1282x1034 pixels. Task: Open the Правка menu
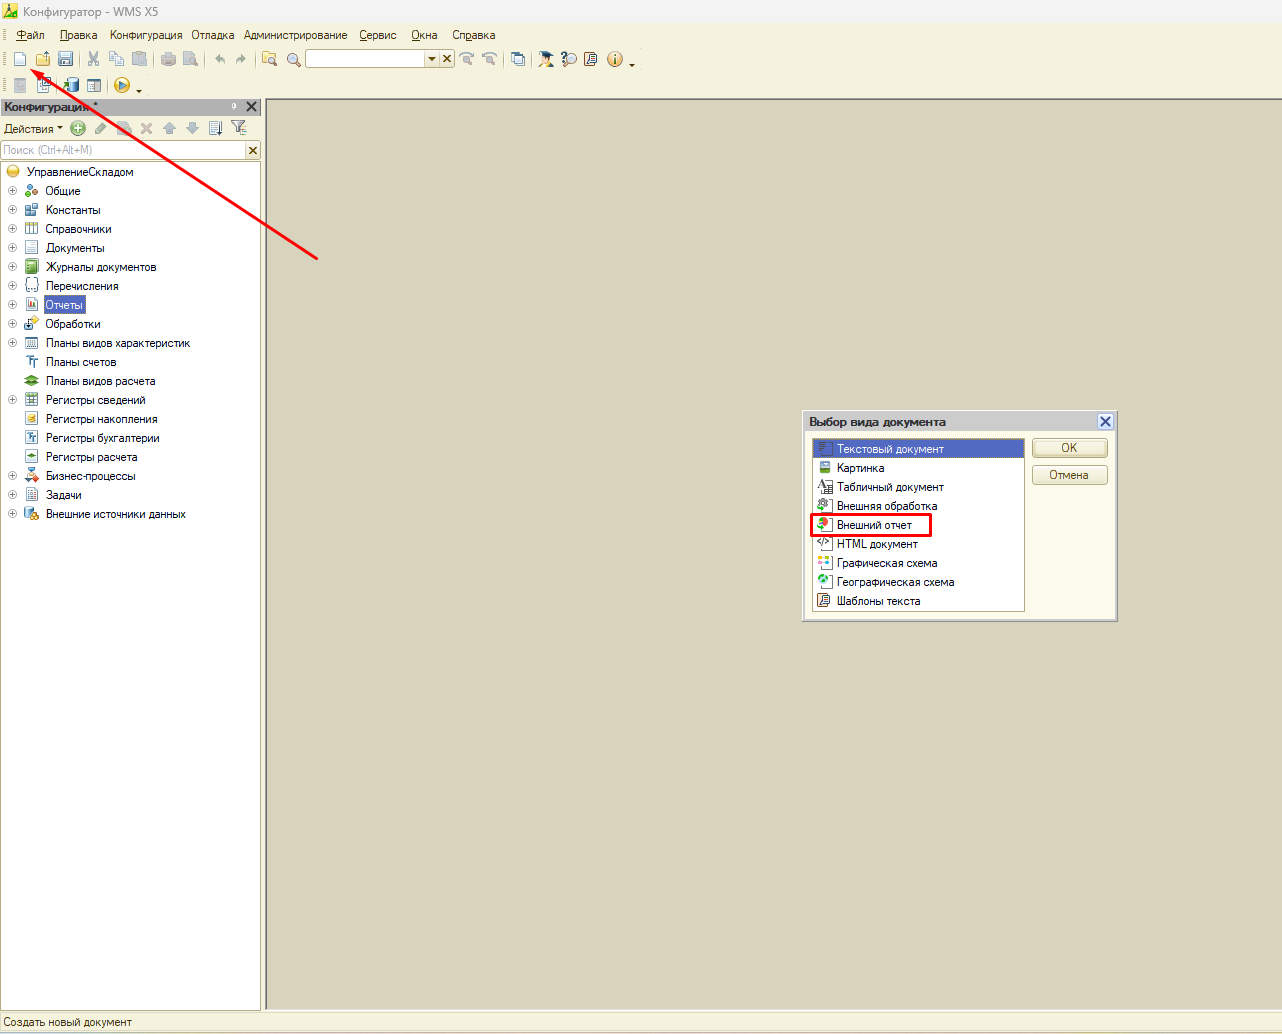pos(79,35)
